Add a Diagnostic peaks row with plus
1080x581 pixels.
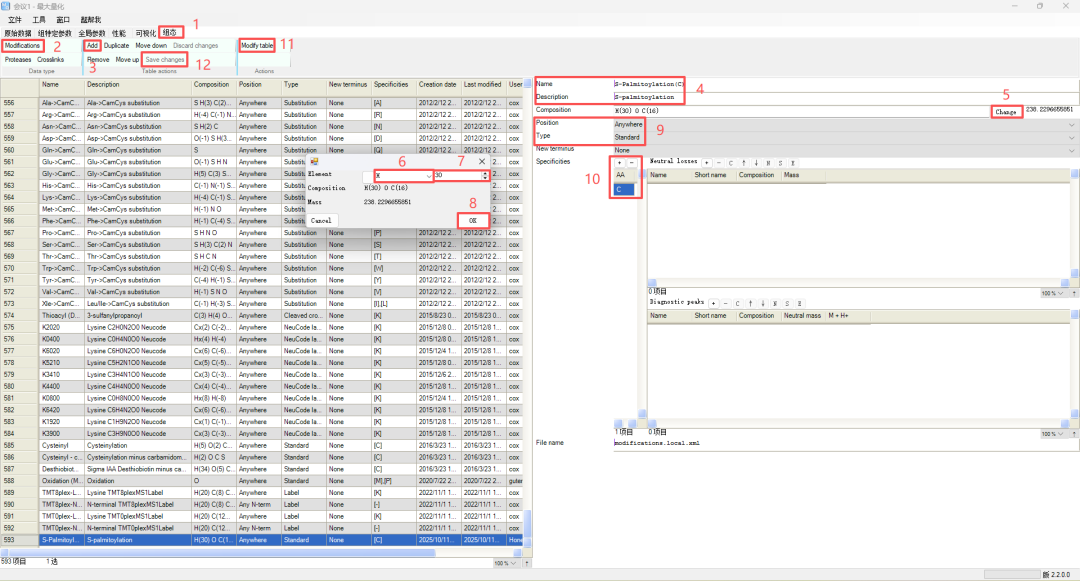point(713,304)
